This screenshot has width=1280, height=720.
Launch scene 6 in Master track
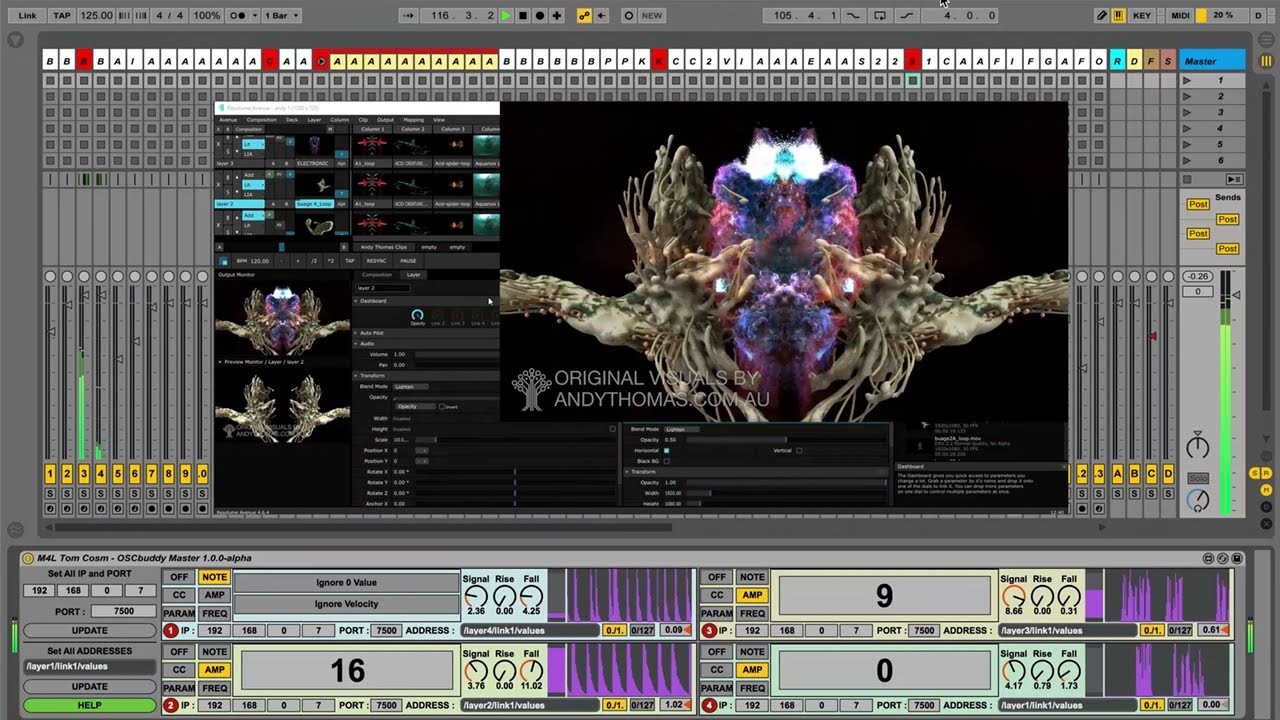click(x=1187, y=160)
